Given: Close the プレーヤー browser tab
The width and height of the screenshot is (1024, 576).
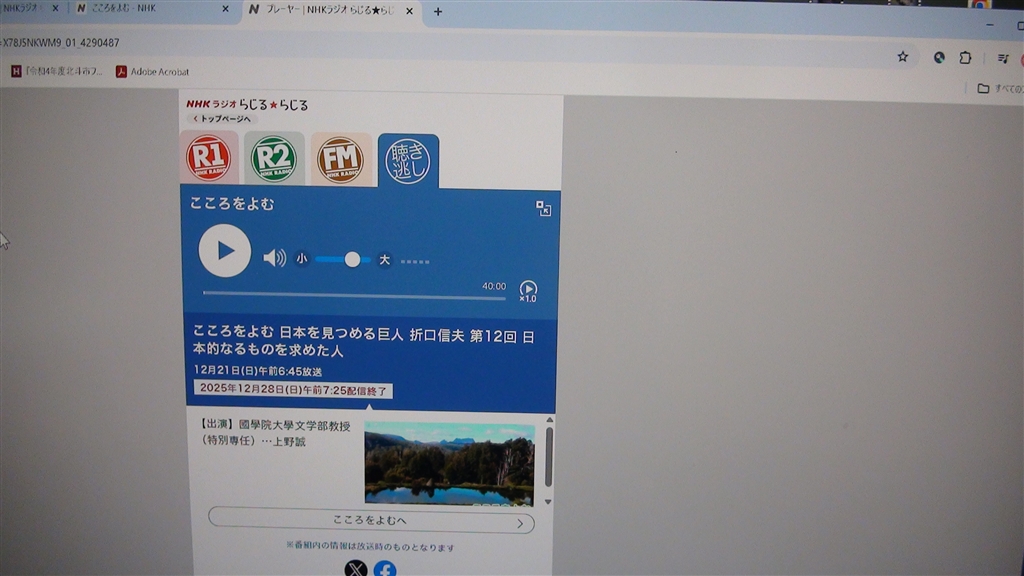Looking at the screenshot, I should [409, 11].
